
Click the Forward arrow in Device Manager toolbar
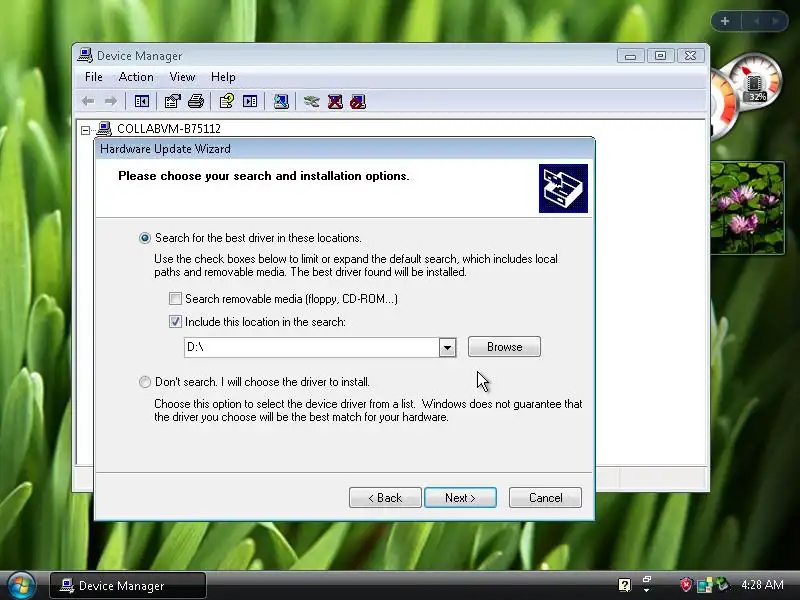coord(110,102)
